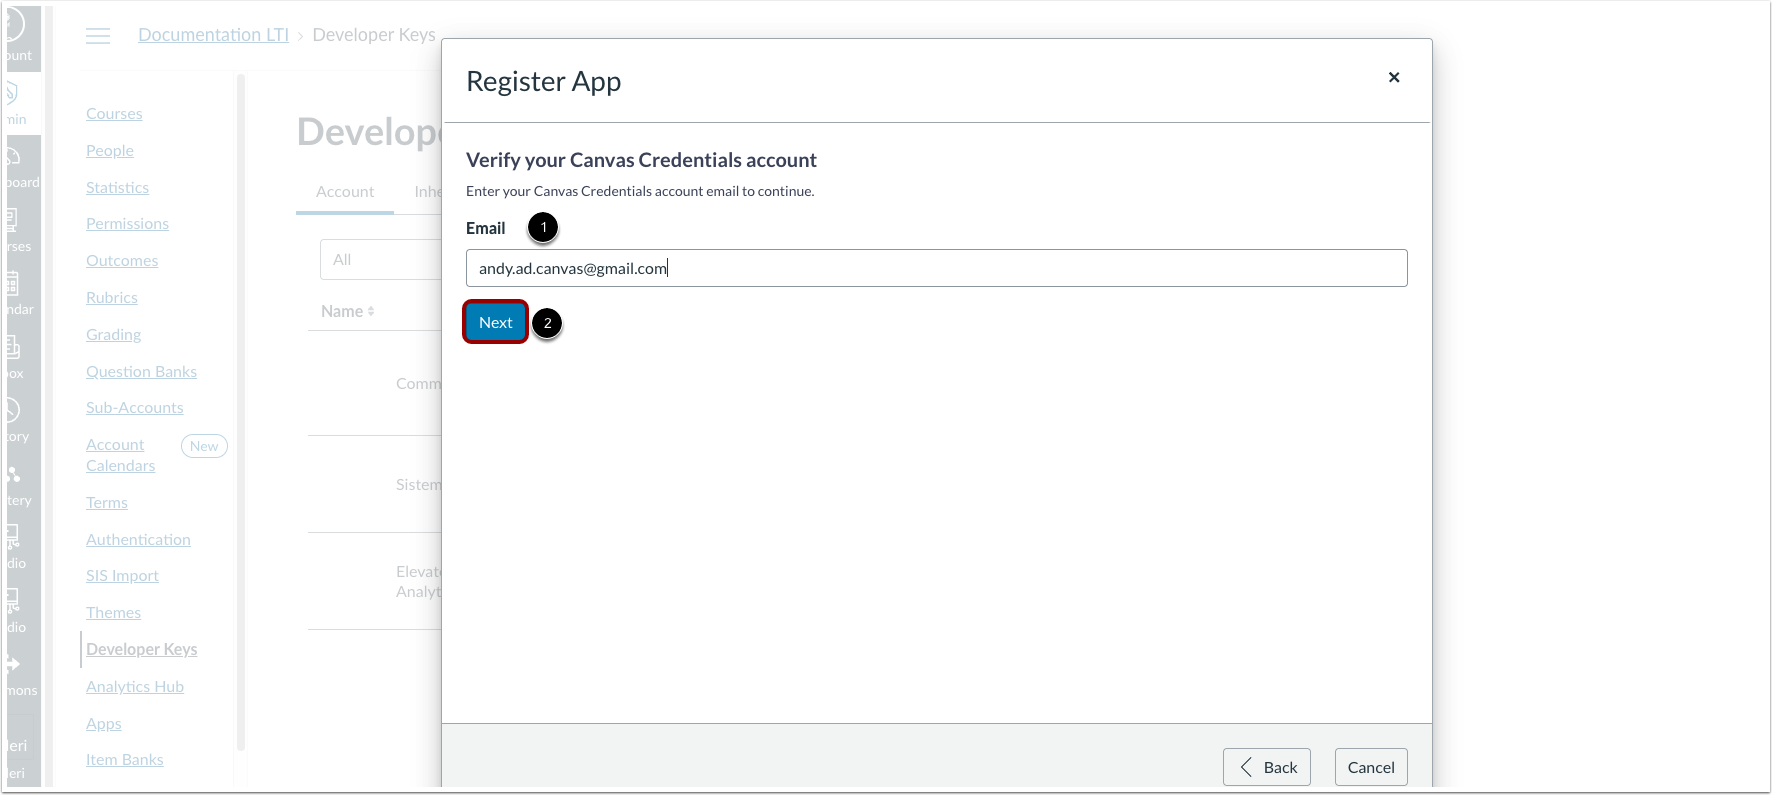
Task: Open the Developer Keys link
Action: point(142,649)
